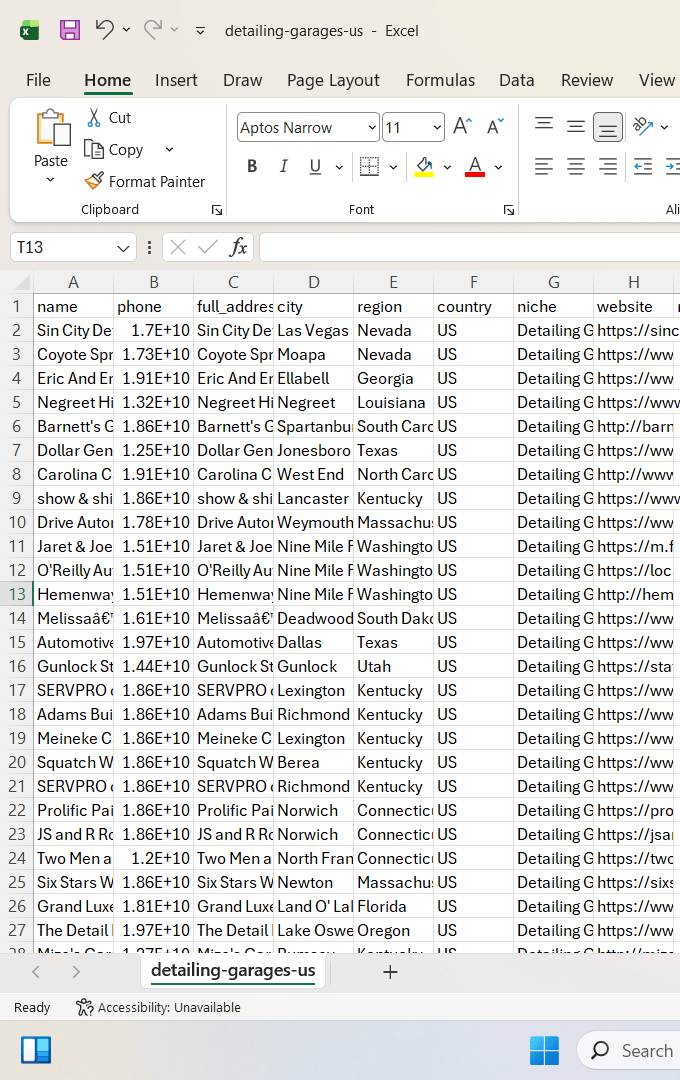Click the Redo arrow icon

pos(153,30)
